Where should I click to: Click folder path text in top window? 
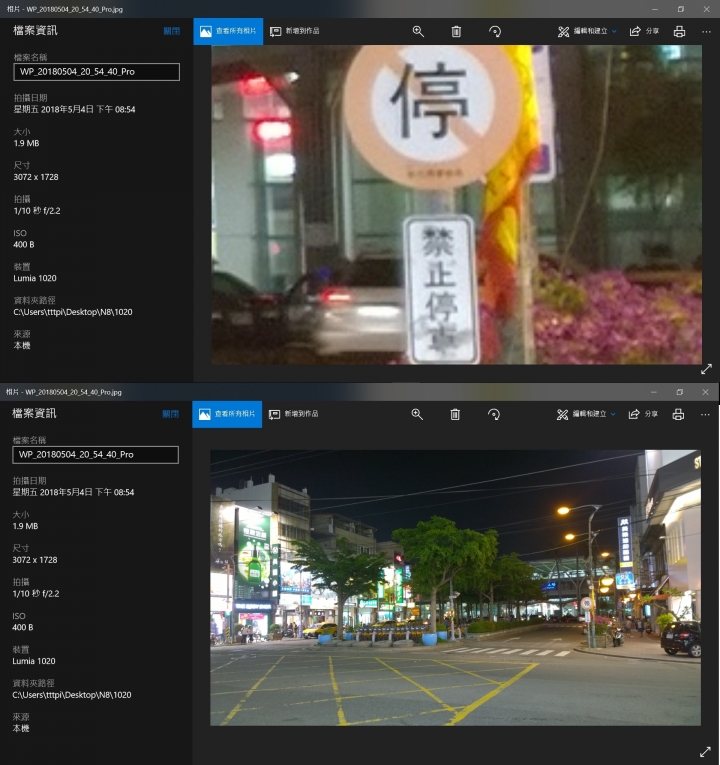point(73,312)
